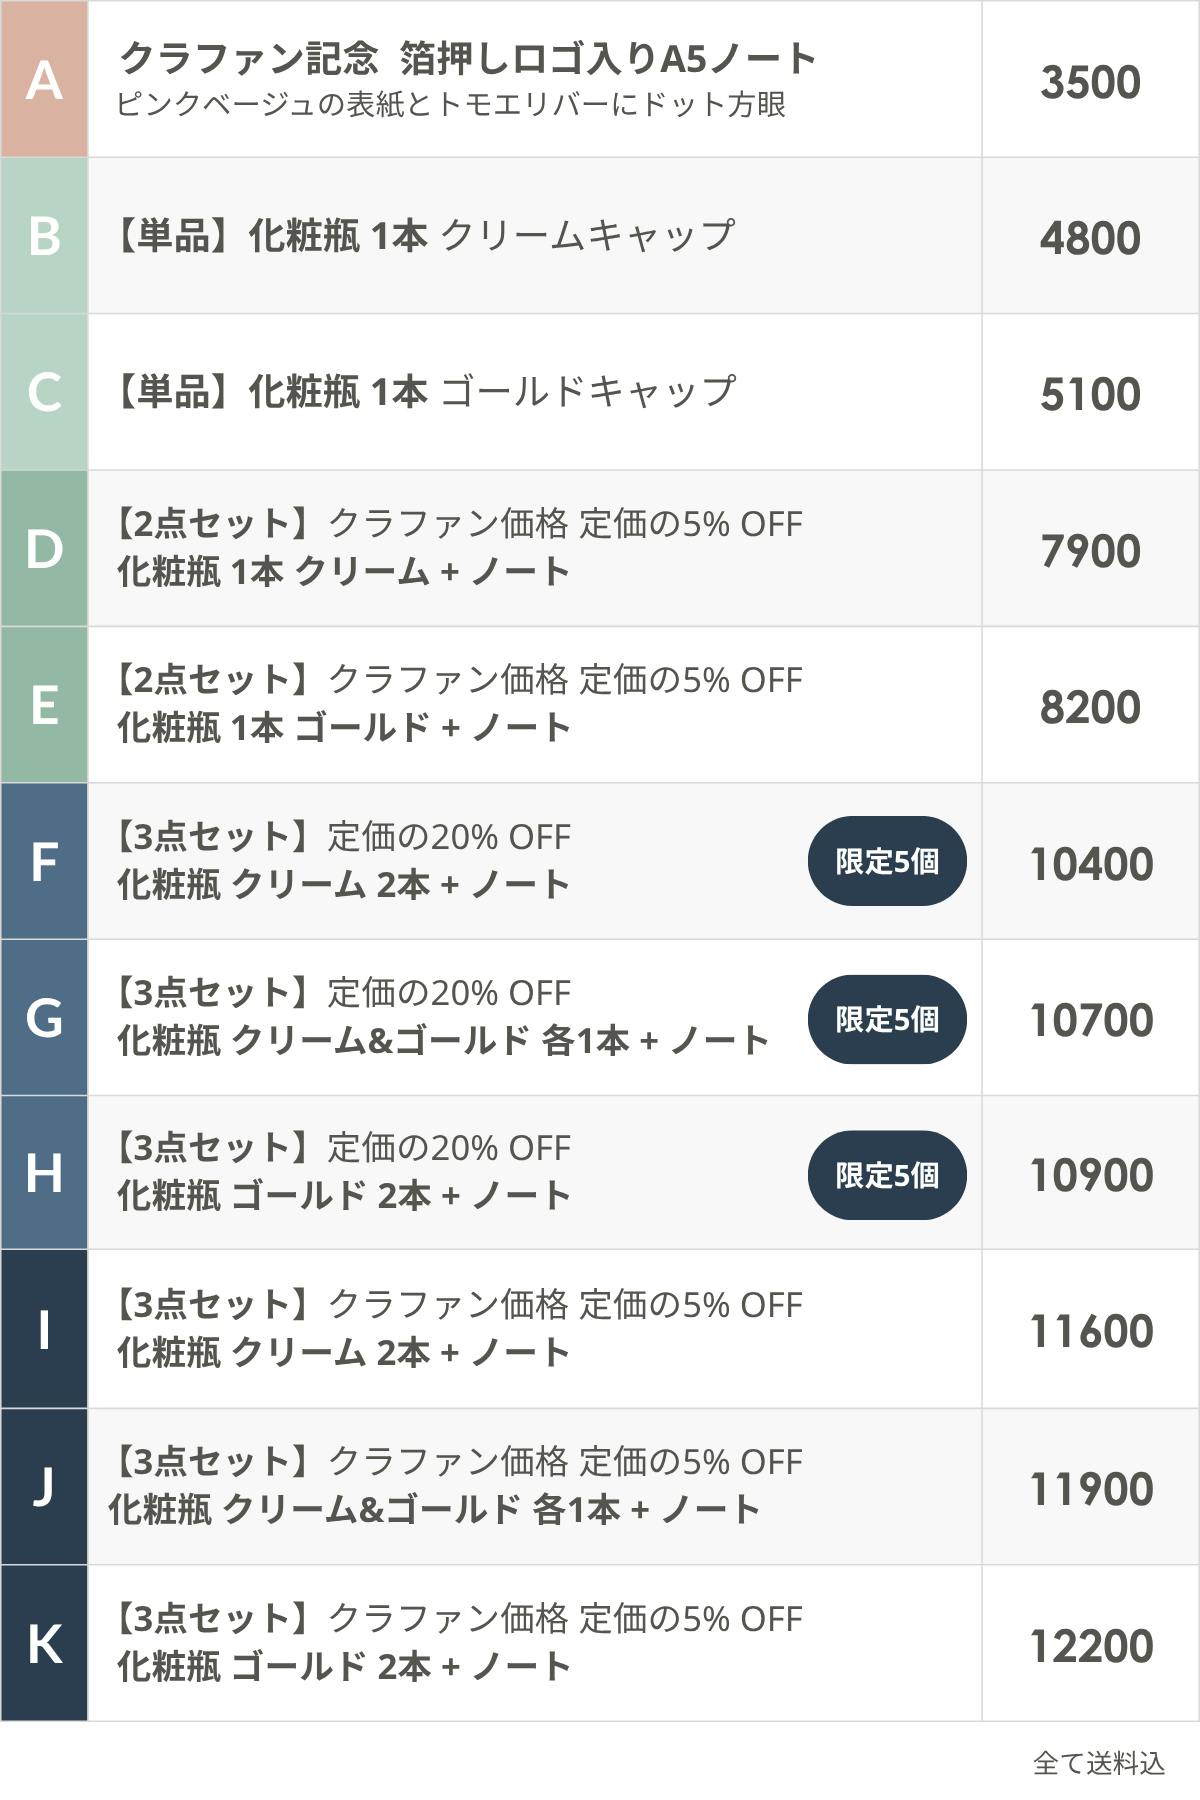Click the 限定5個 badge in row G
The height and width of the screenshot is (1800, 1200).
[x=887, y=1019]
